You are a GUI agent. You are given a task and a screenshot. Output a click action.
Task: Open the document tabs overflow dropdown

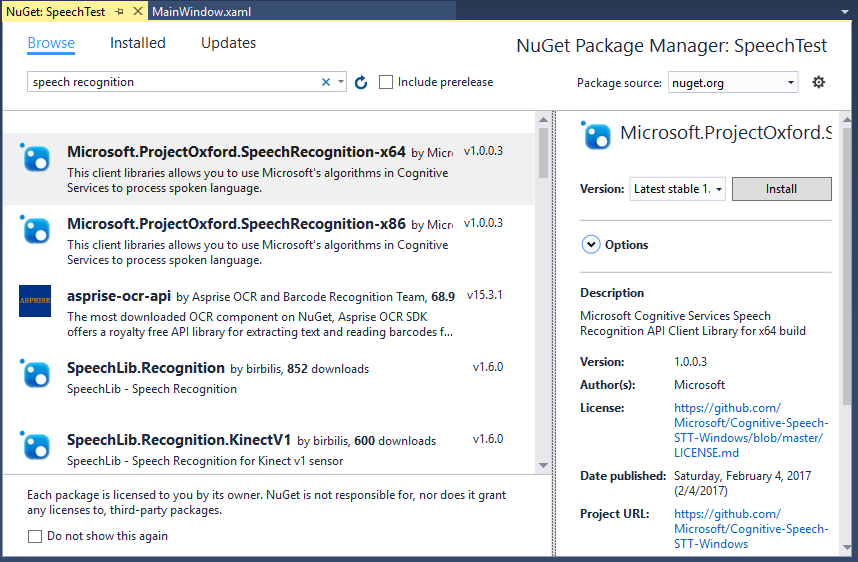coord(845,11)
